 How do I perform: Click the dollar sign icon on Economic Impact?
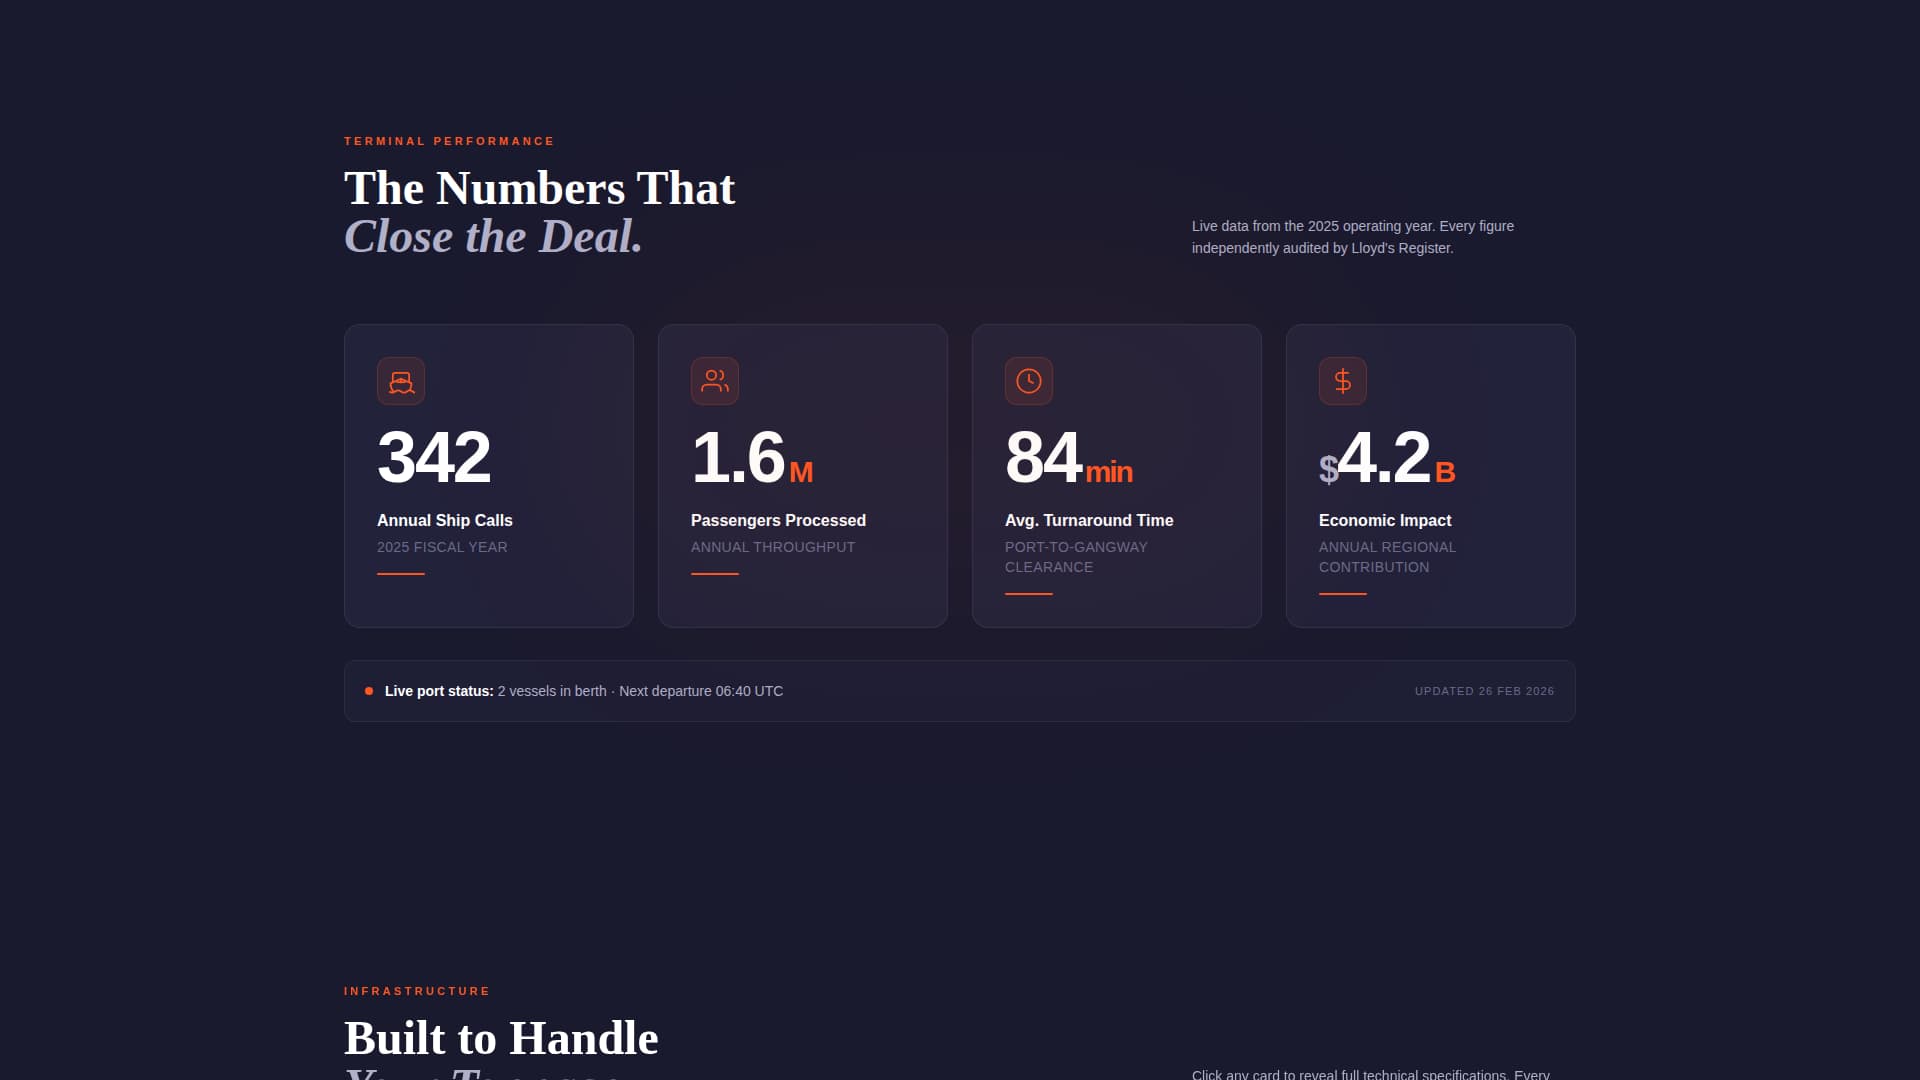1343,381
